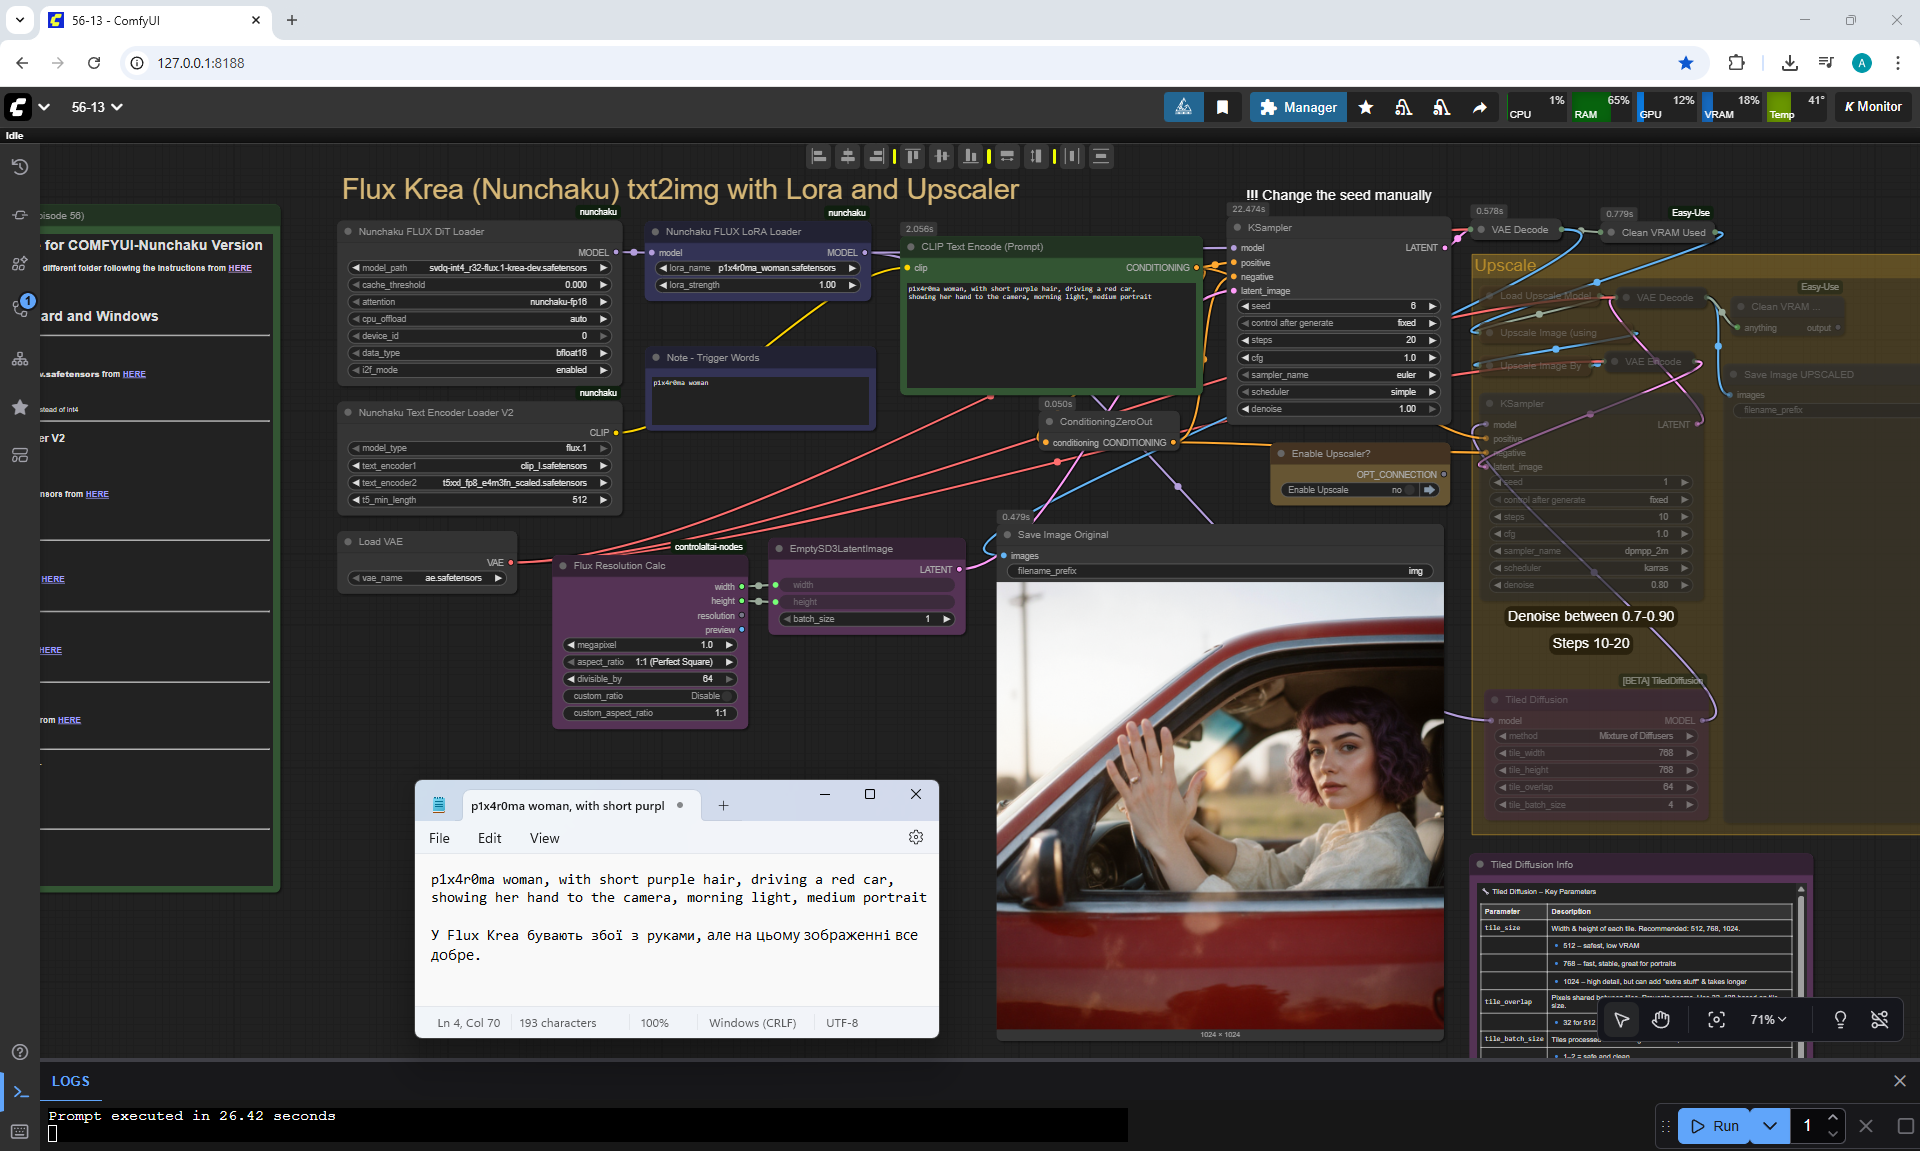Toggle link visibility icon in canvas toolbar
This screenshot has width=1920, height=1151.
(1879, 1019)
